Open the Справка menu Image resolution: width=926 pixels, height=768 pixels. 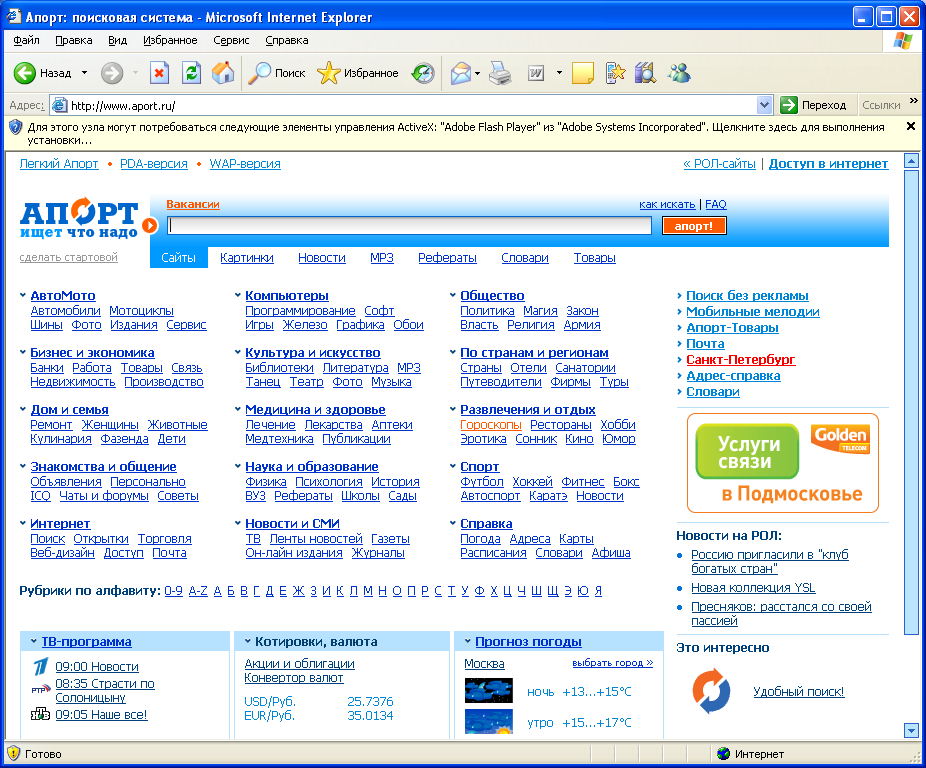(286, 40)
